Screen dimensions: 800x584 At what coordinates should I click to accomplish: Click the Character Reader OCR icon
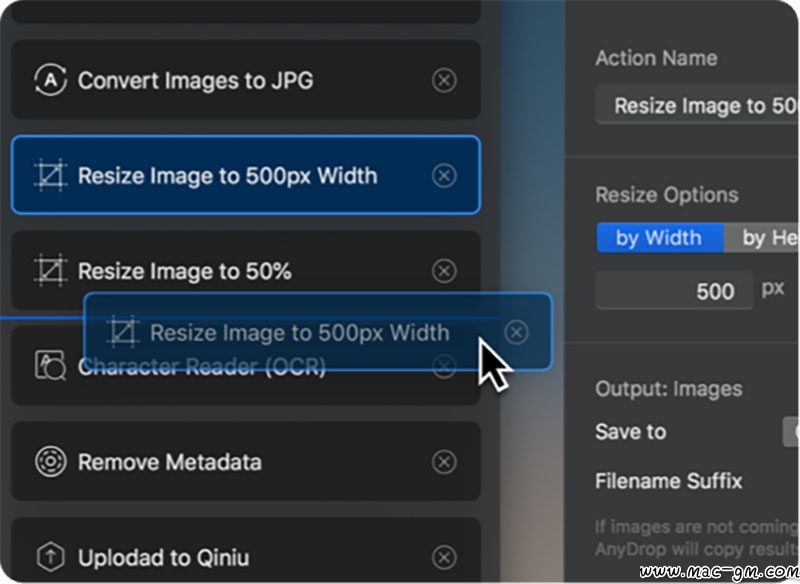[x=50, y=365]
